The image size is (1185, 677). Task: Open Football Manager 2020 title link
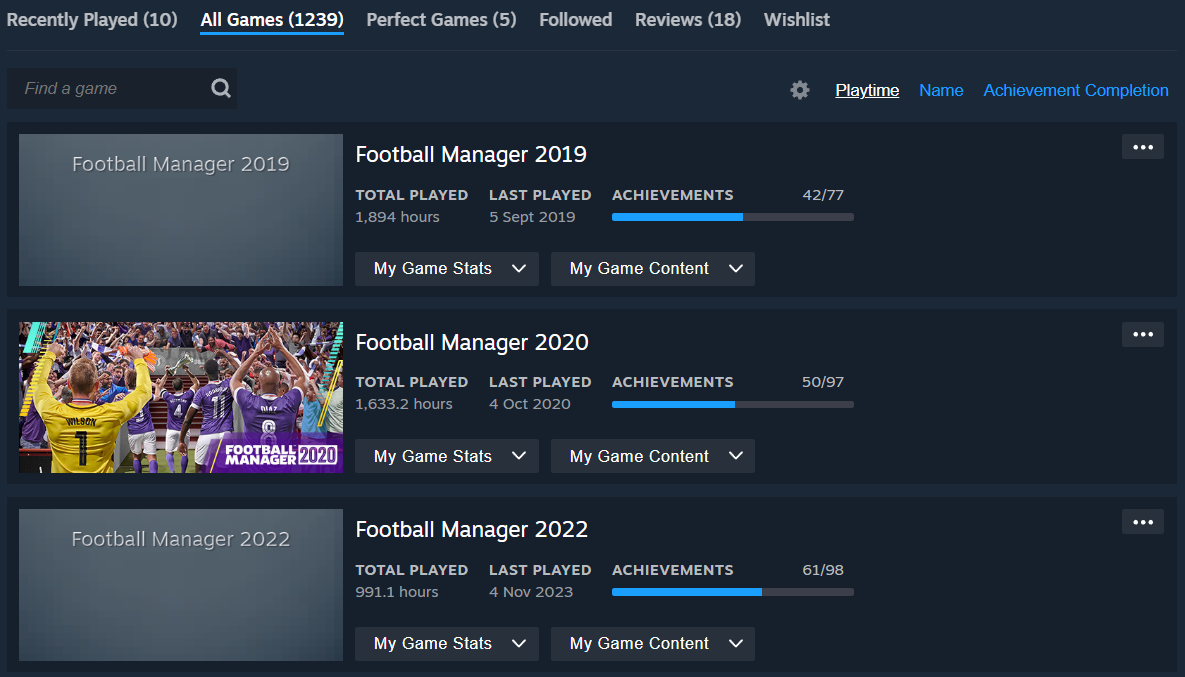(x=472, y=342)
